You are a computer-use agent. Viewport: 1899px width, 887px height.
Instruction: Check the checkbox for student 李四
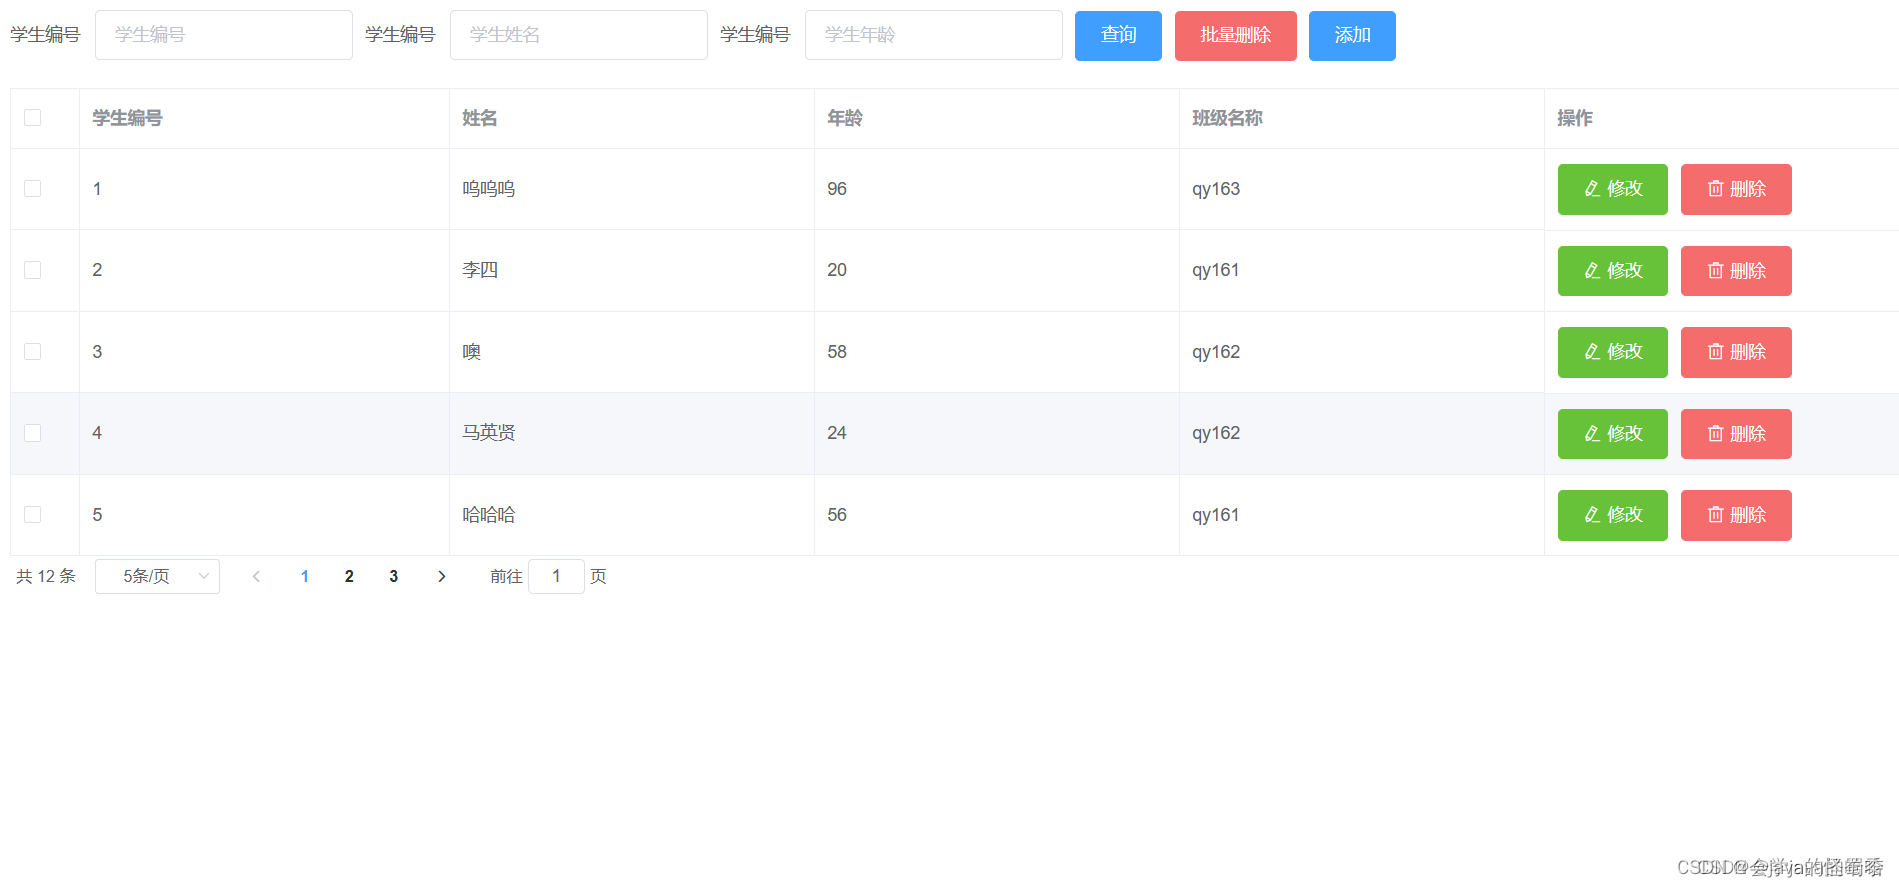32,270
